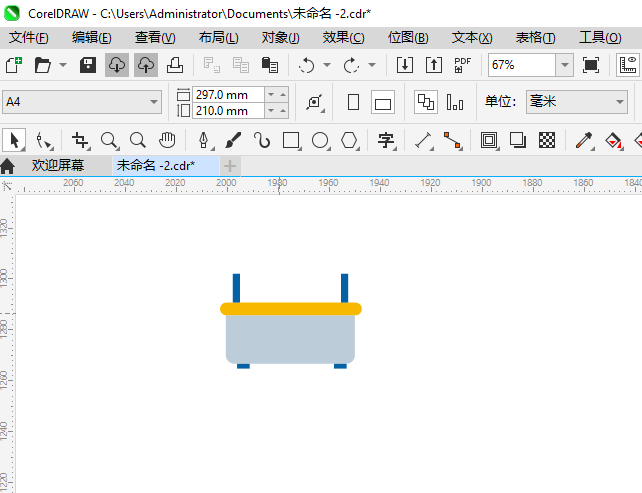The height and width of the screenshot is (493, 642).
Task: Open the 工具(O) menu
Action: tap(600, 38)
